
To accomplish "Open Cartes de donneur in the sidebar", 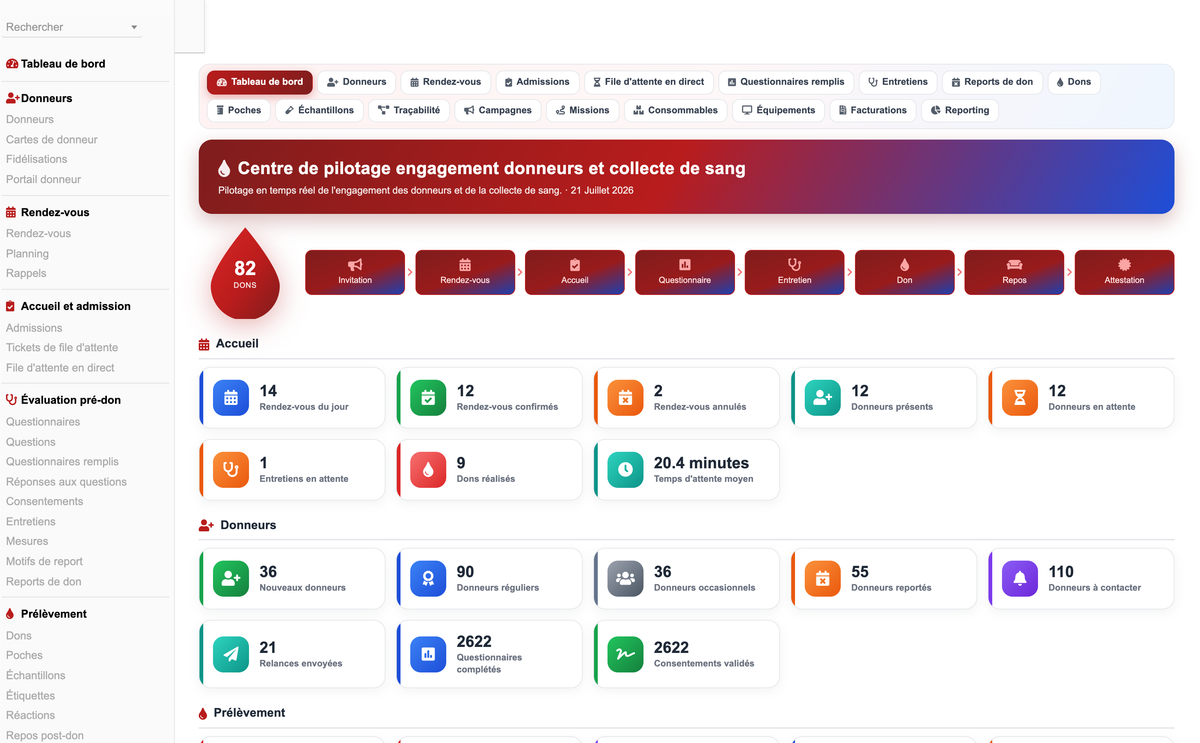I will click(x=52, y=139).
